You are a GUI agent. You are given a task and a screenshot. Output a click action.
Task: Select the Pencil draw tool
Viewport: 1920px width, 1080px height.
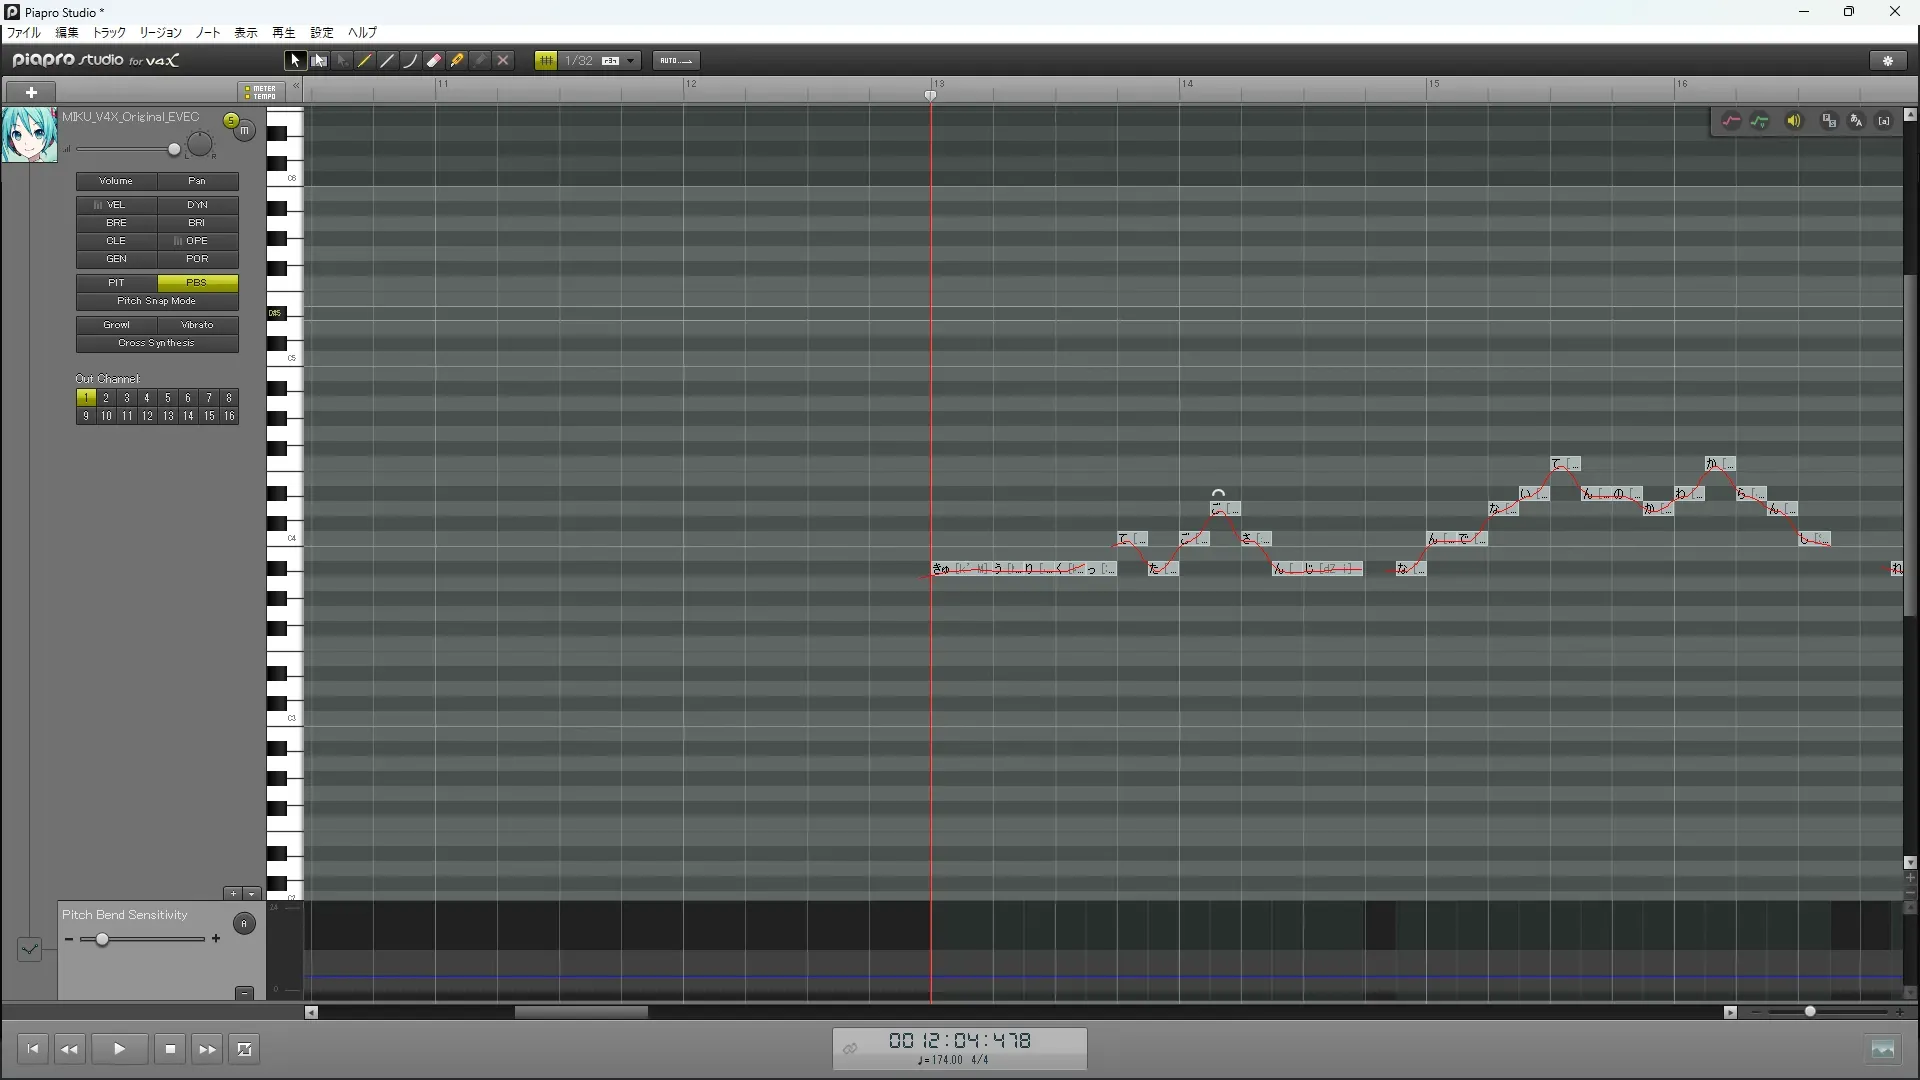pos(365,61)
